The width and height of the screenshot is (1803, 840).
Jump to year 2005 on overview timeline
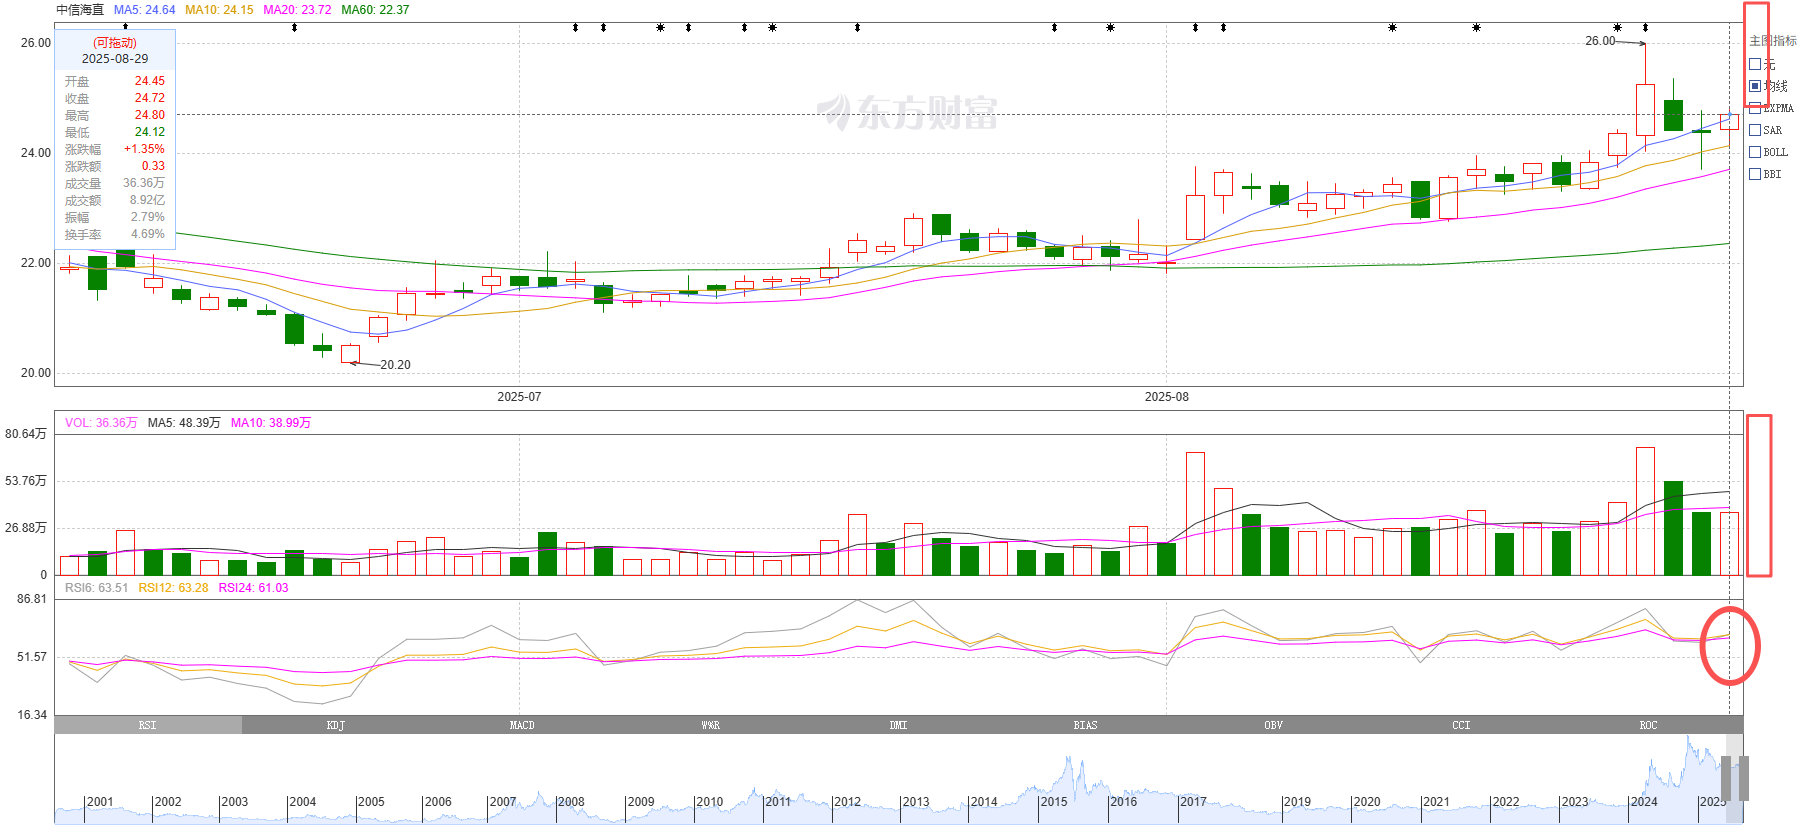(x=371, y=802)
